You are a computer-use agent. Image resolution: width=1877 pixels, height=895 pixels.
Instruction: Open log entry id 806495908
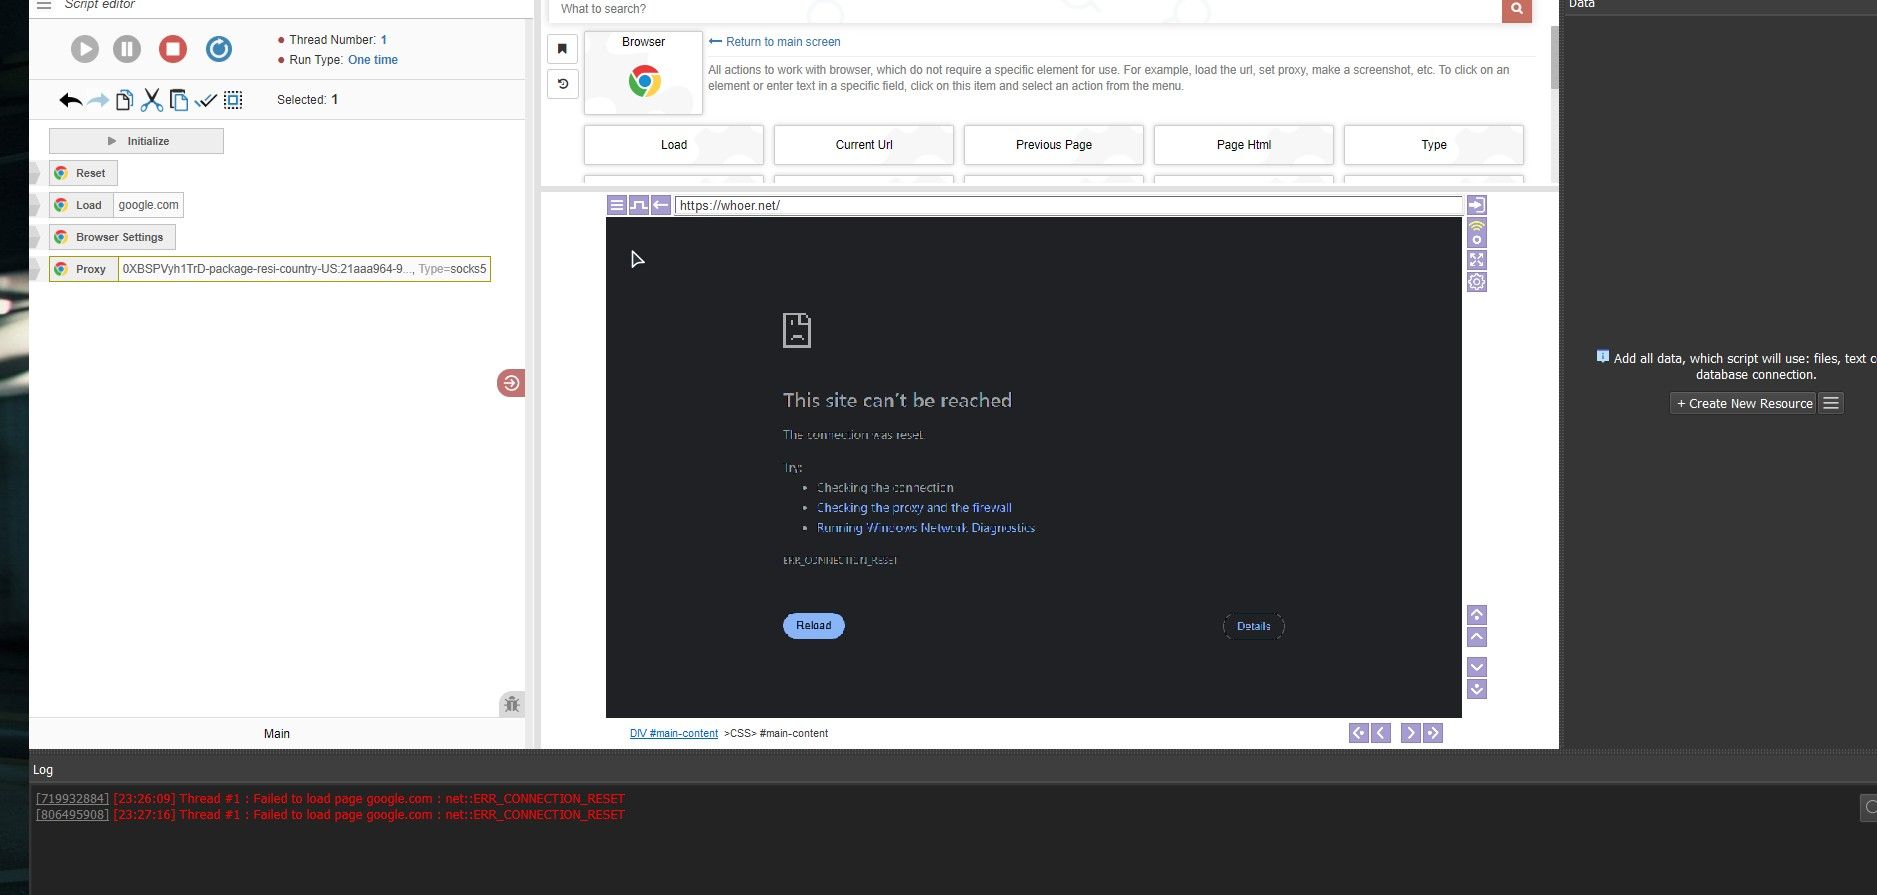coord(72,815)
